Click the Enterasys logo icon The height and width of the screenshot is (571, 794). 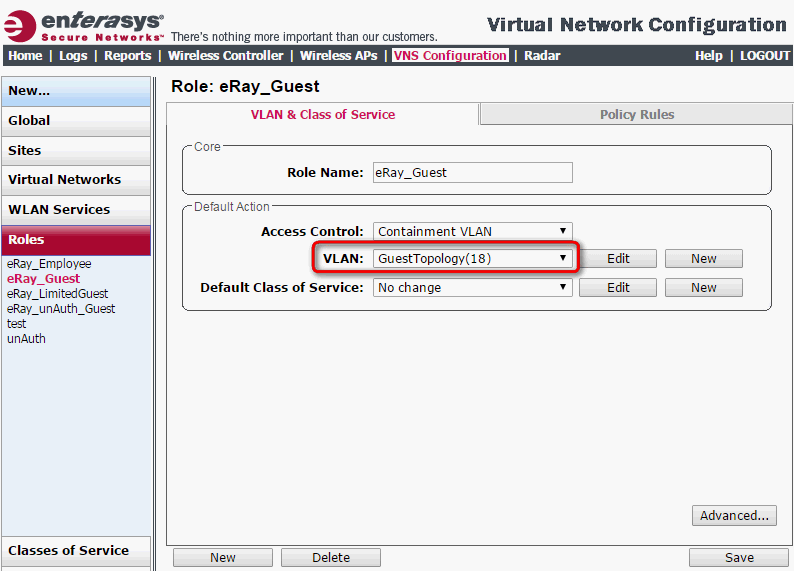(20, 24)
